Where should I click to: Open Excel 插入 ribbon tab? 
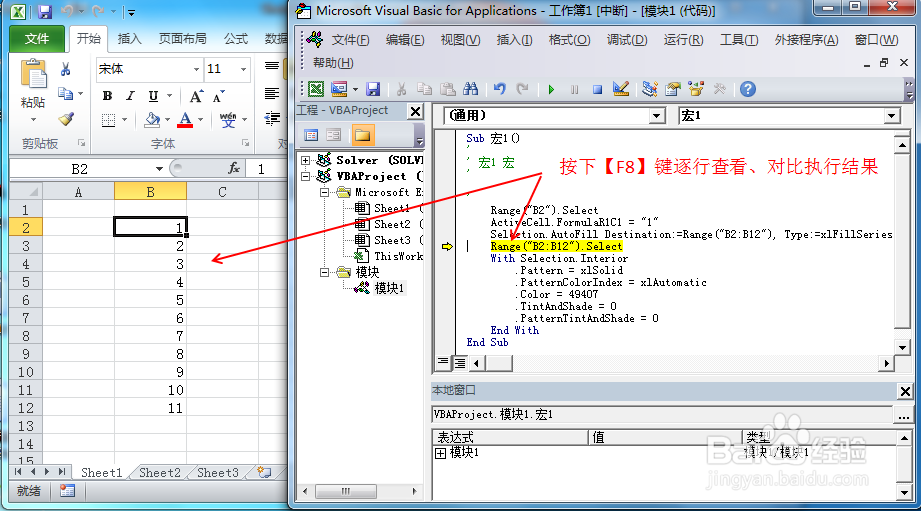129,39
